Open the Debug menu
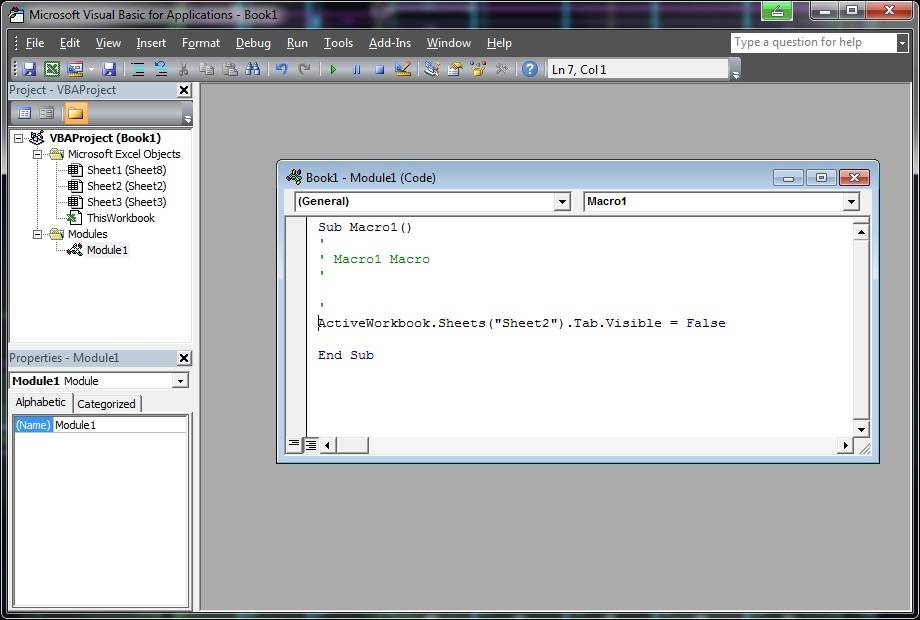Image resolution: width=920 pixels, height=620 pixels. 253,43
